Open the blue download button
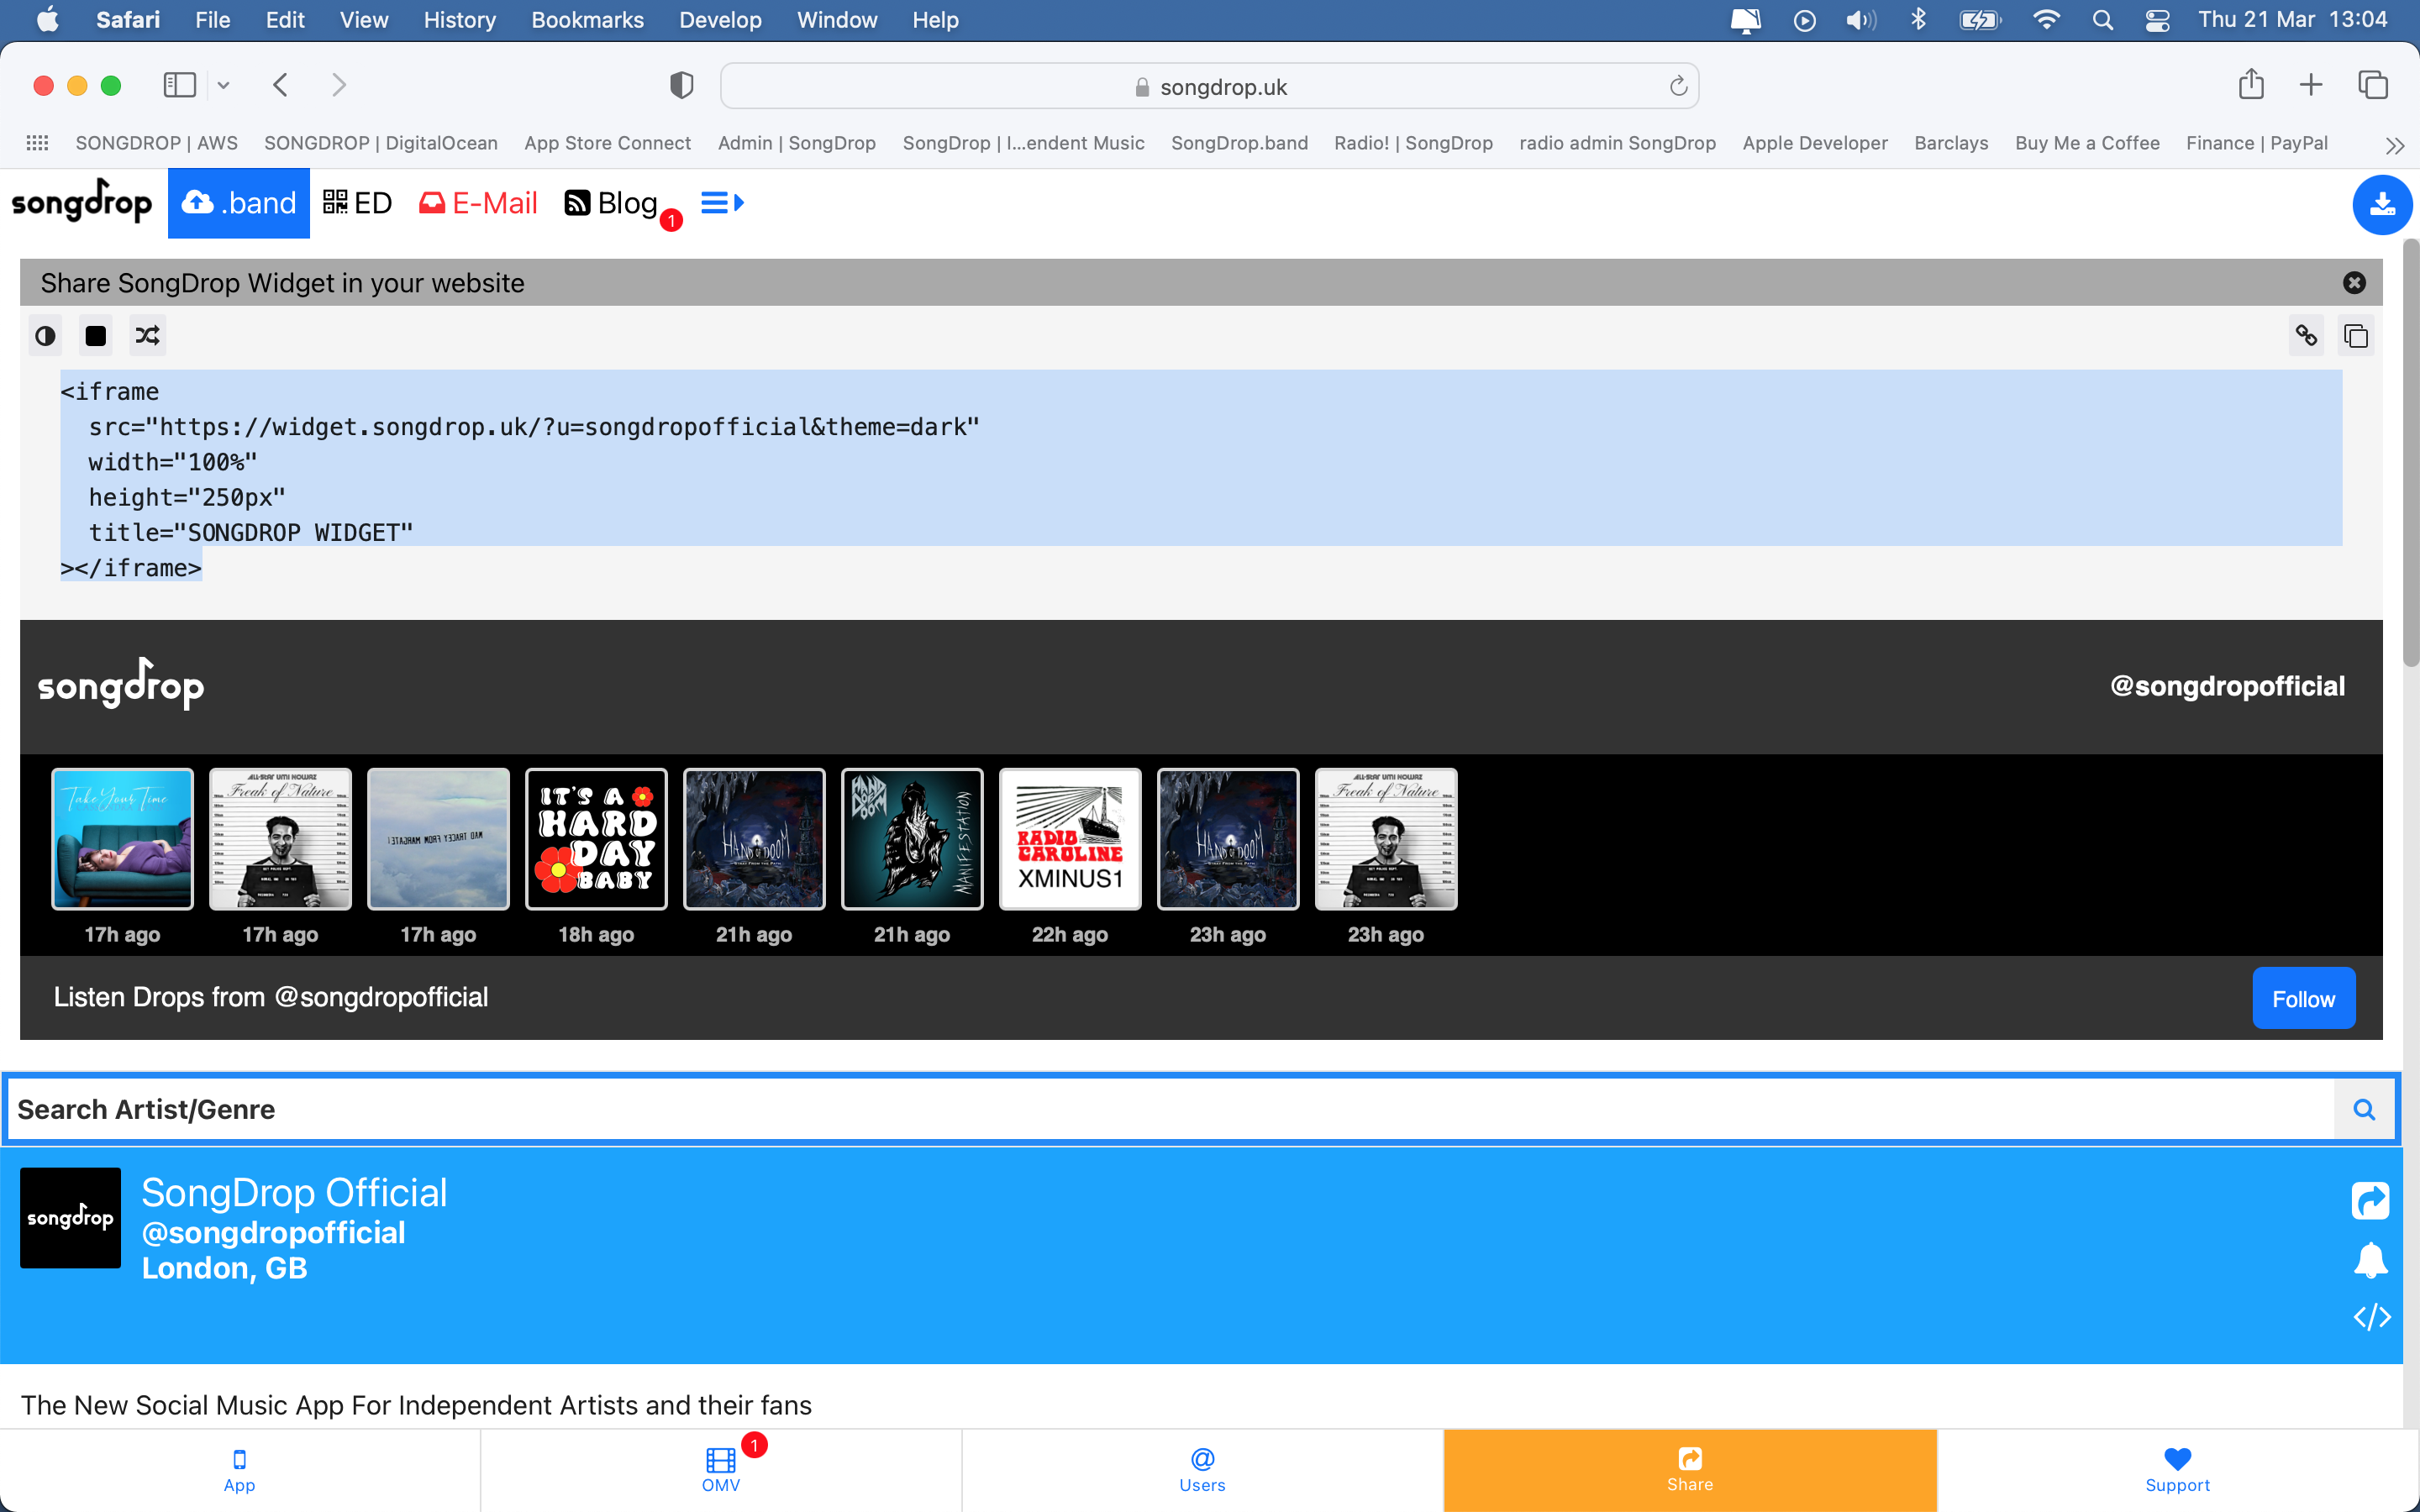Screen dimensions: 2420x1512 (x=2382, y=204)
